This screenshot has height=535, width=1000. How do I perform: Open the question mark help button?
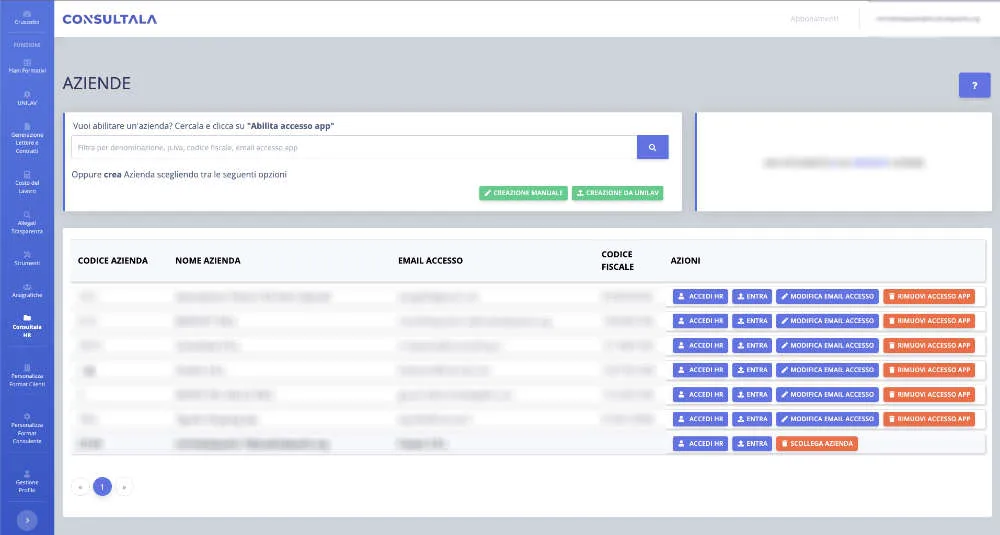tap(973, 85)
